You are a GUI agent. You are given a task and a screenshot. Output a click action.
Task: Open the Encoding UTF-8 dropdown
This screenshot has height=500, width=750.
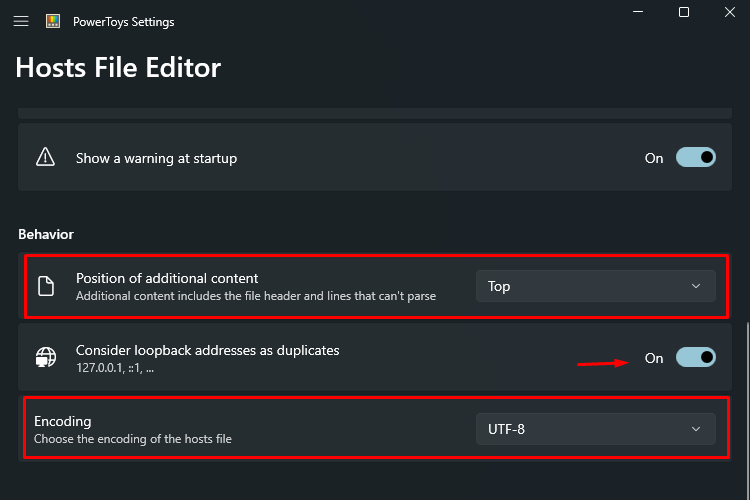pos(596,429)
